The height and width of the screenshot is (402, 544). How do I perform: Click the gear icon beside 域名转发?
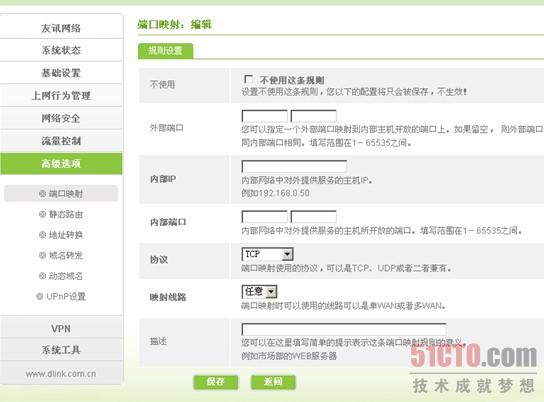(x=42, y=255)
